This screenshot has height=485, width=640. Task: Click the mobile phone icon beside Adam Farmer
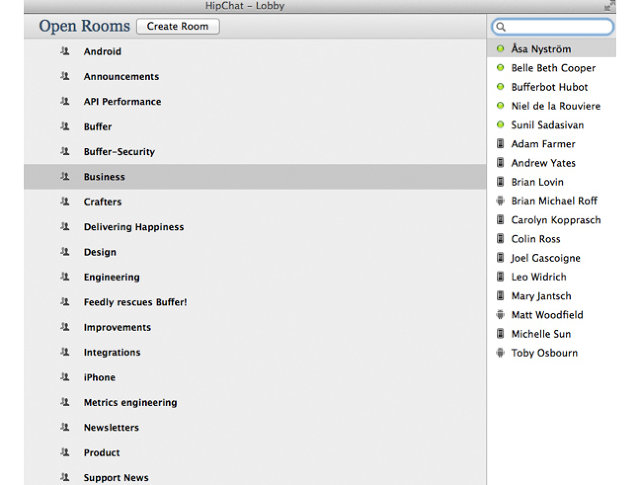(x=500, y=144)
